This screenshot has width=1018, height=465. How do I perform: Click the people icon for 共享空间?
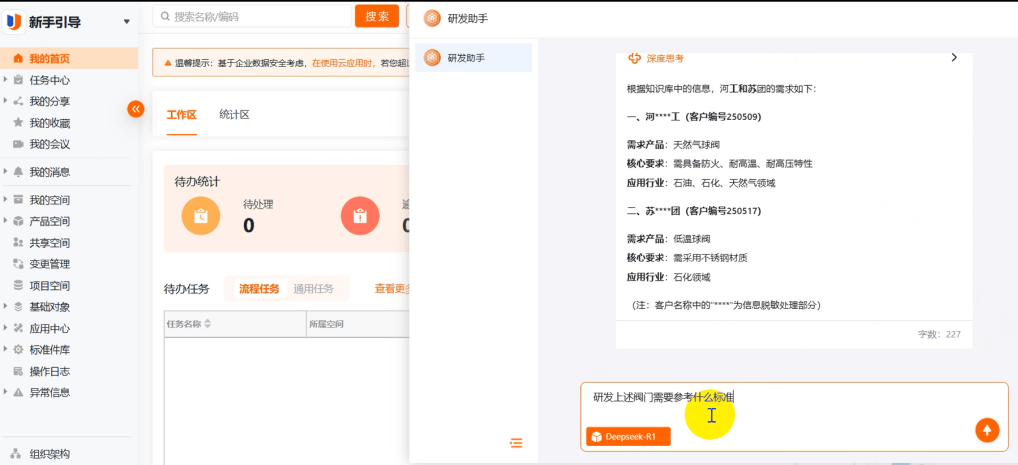(18, 243)
